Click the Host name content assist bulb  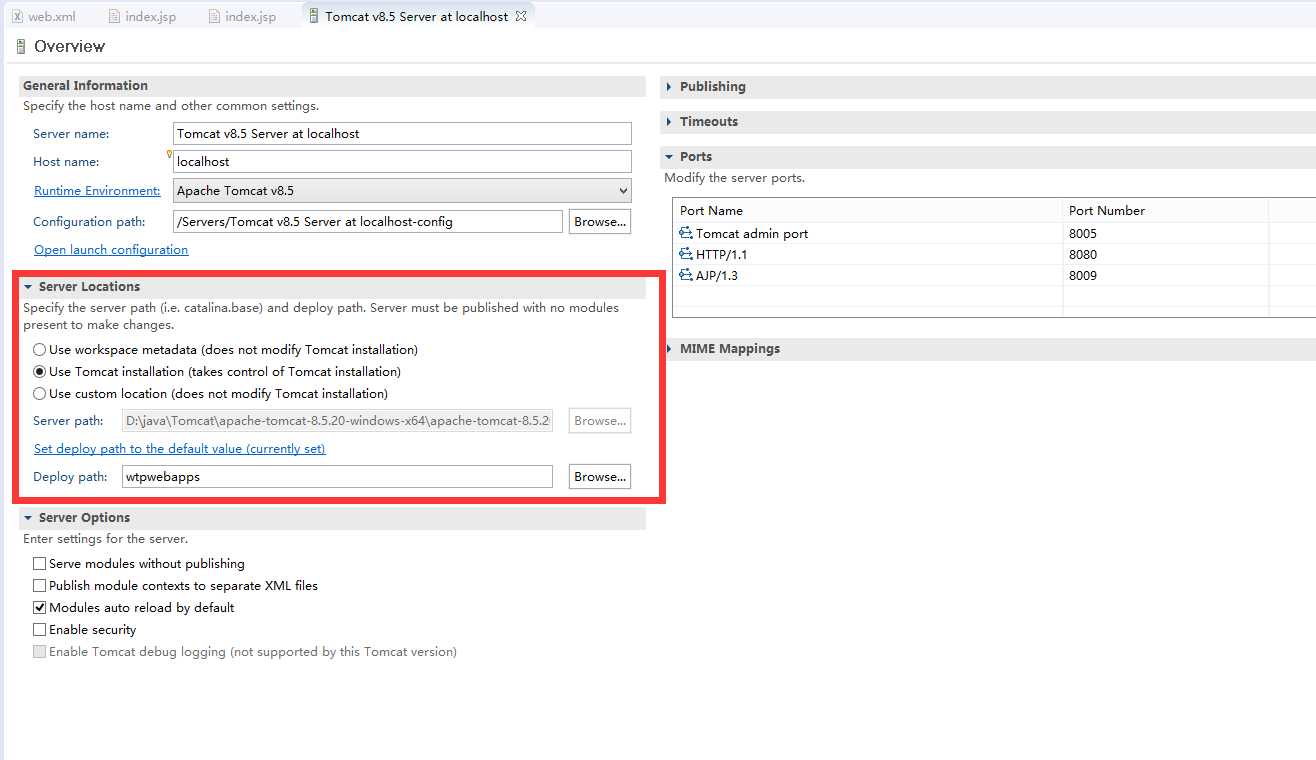click(x=170, y=154)
